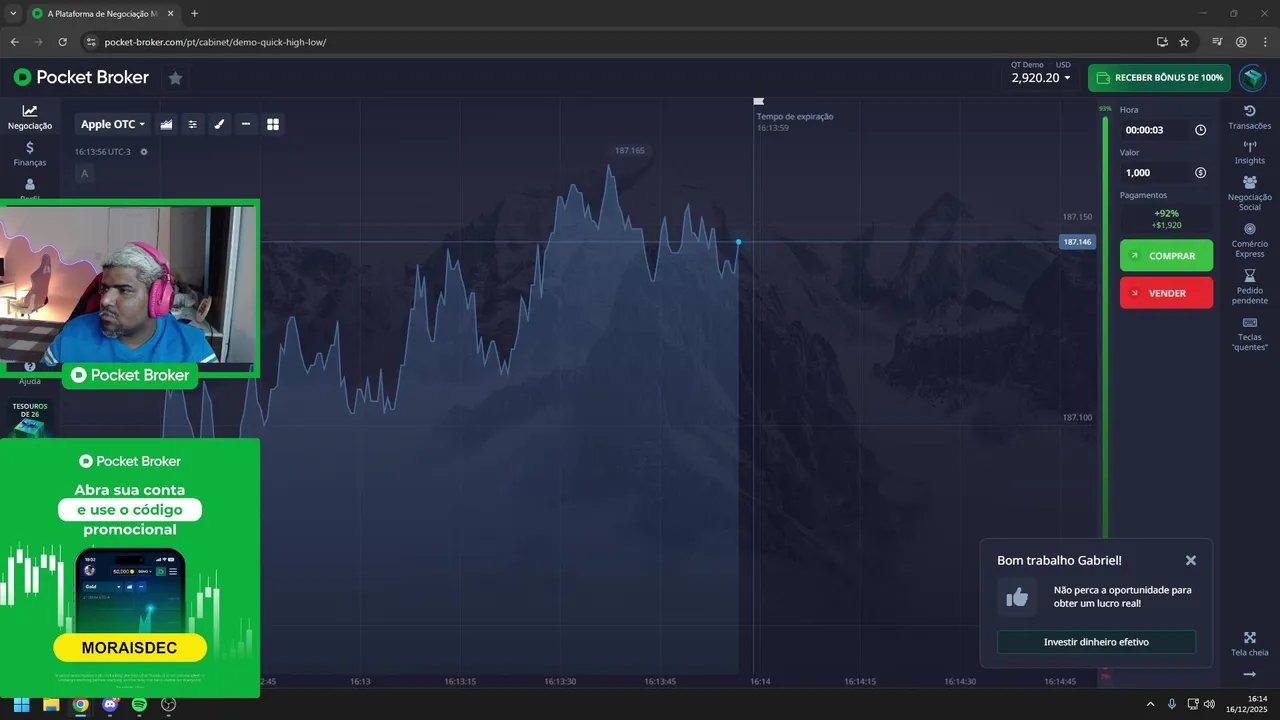The width and height of the screenshot is (1280, 720).
Task: Open Discord from taskbar
Action: (110, 704)
